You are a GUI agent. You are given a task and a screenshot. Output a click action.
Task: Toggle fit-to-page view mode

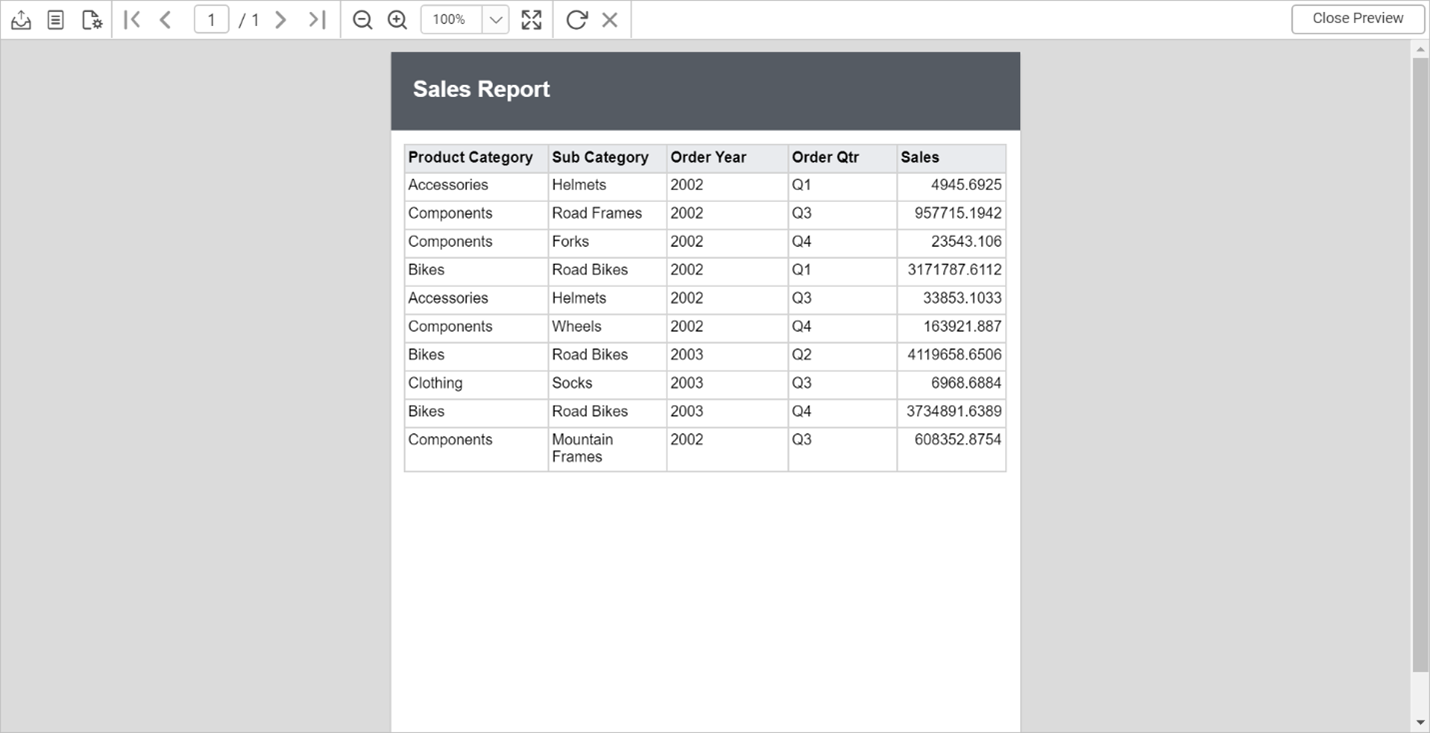tap(531, 19)
